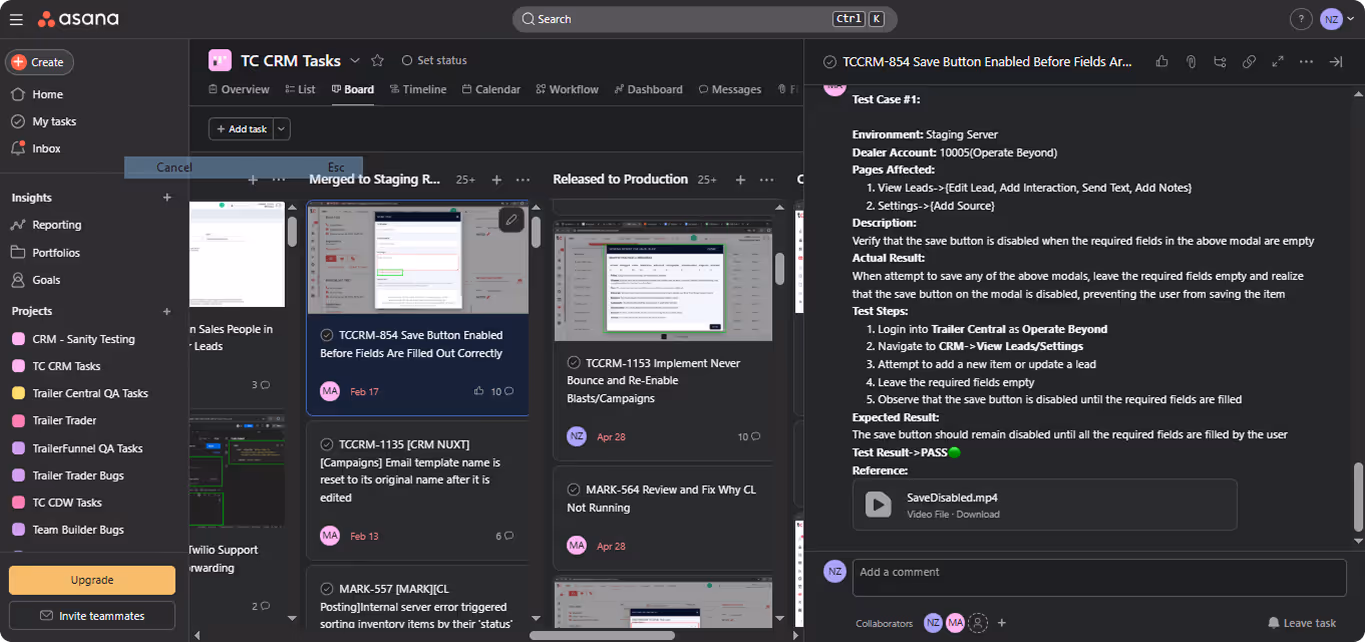Add a collaborator with plus icon

pyautogui.click(x=1002, y=623)
